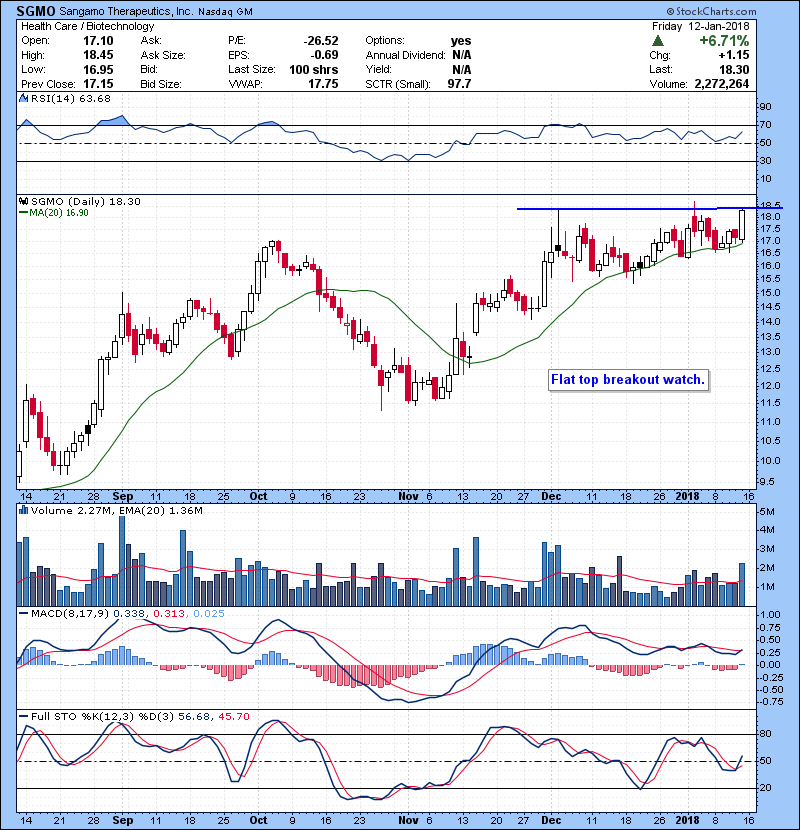The width and height of the screenshot is (800, 830).
Task: Click the Volume 2.27M, EMA(20) 1.36M label
Action: point(116,510)
